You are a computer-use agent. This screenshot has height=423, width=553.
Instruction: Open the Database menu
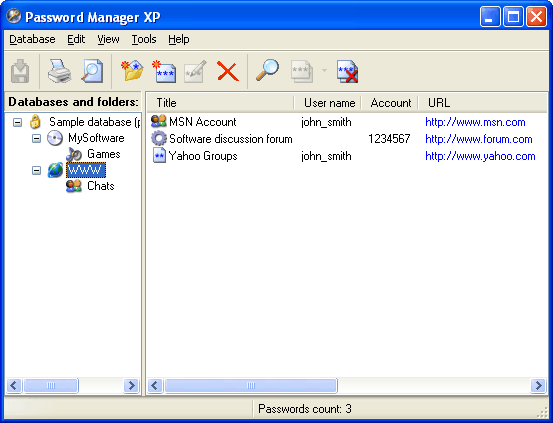pos(32,39)
